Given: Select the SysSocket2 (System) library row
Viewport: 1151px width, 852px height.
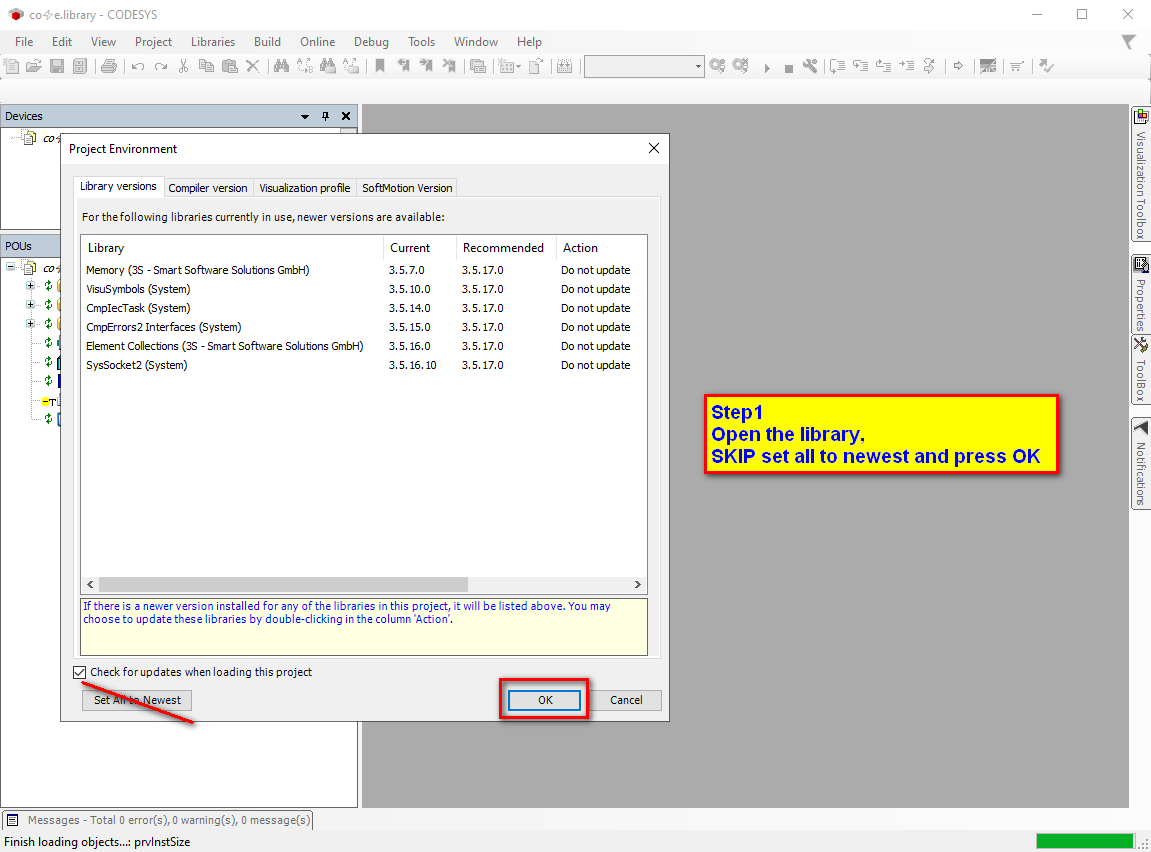Looking at the screenshot, I should point(137,365).
